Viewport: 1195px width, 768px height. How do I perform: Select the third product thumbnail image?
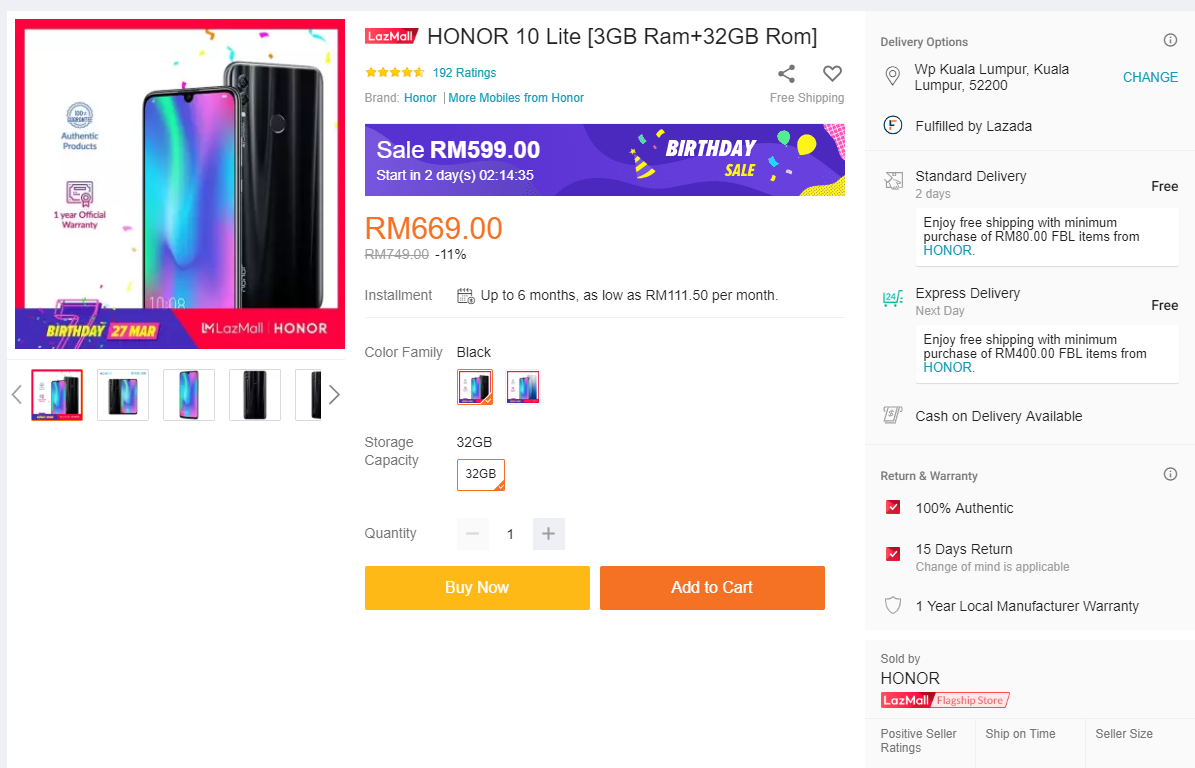coord(189,395)
